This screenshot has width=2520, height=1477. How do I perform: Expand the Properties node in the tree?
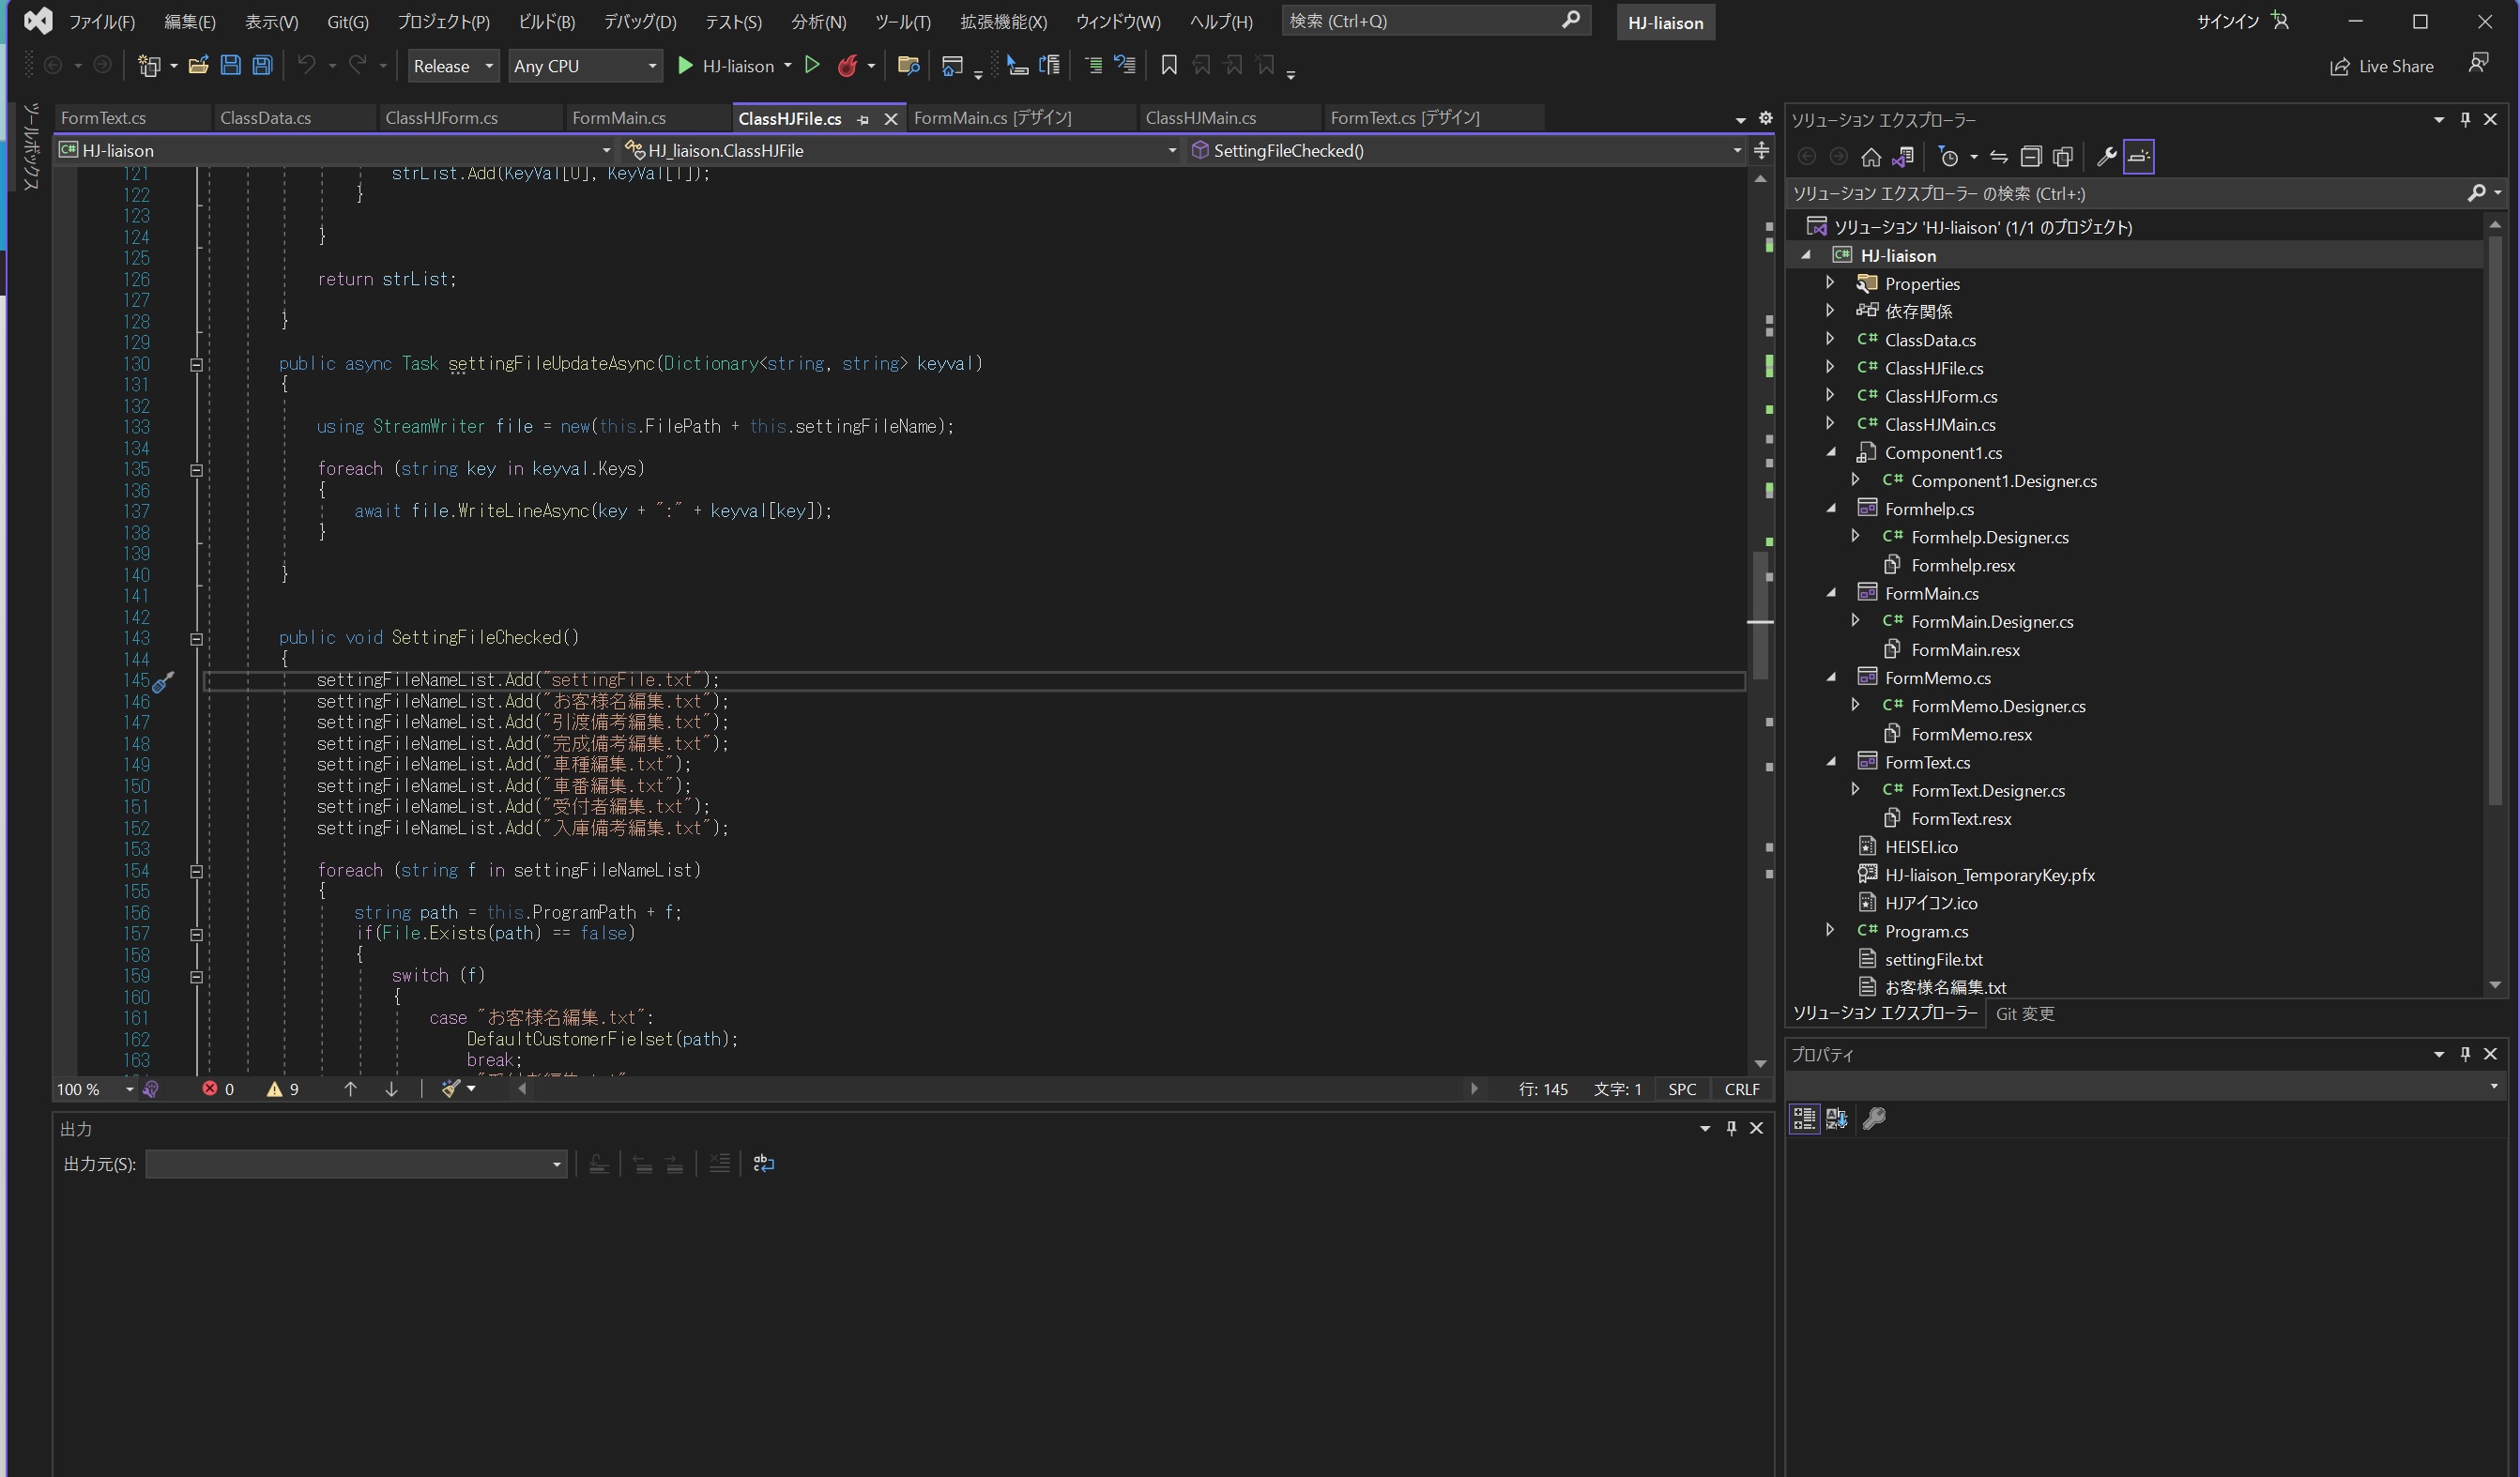(x=1830, y=283)
